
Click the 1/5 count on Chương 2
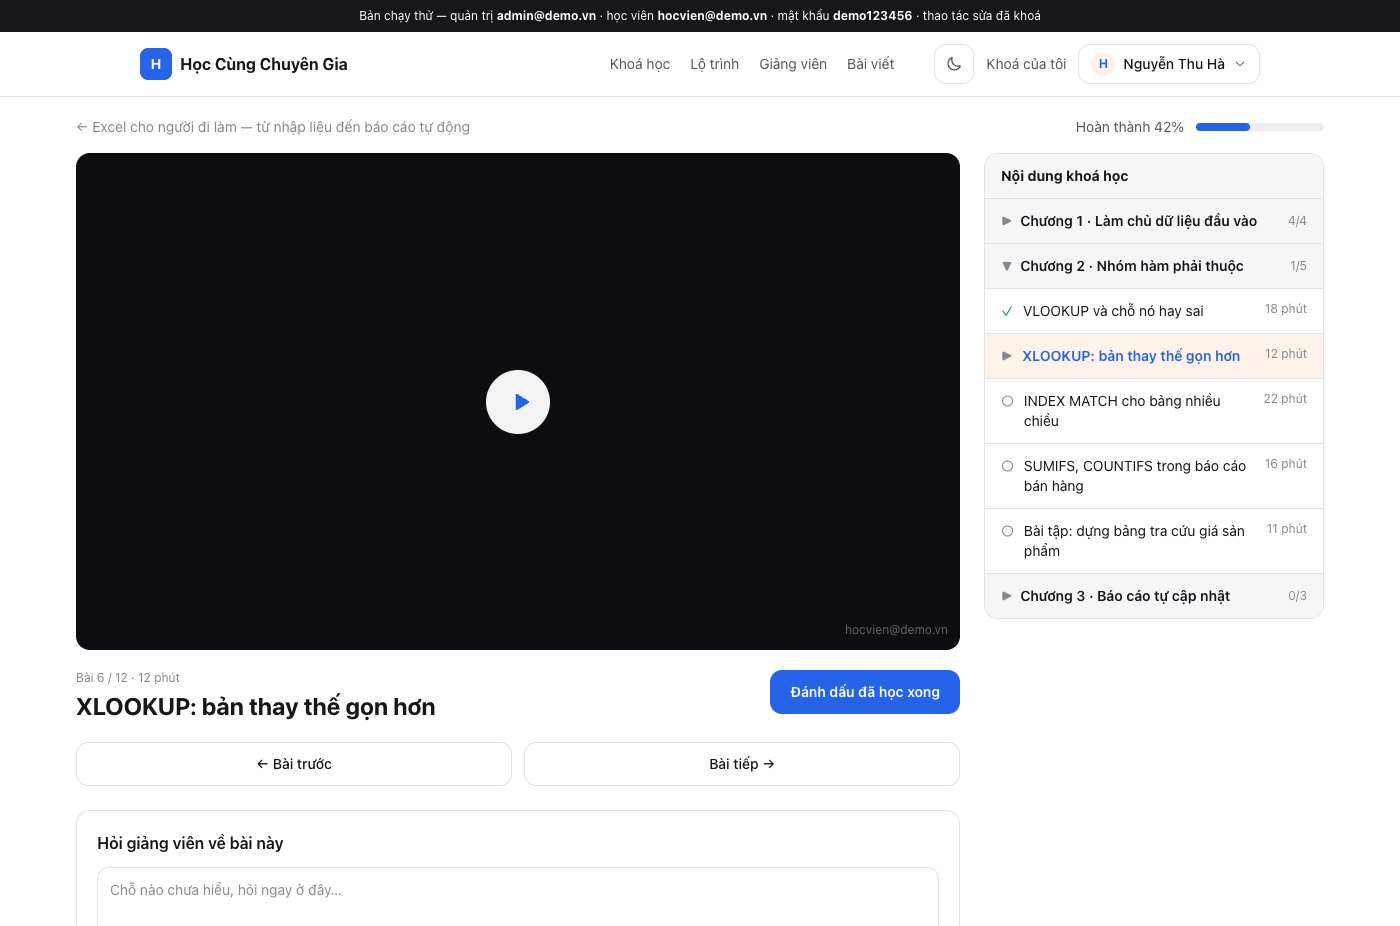pos(1298,266)
